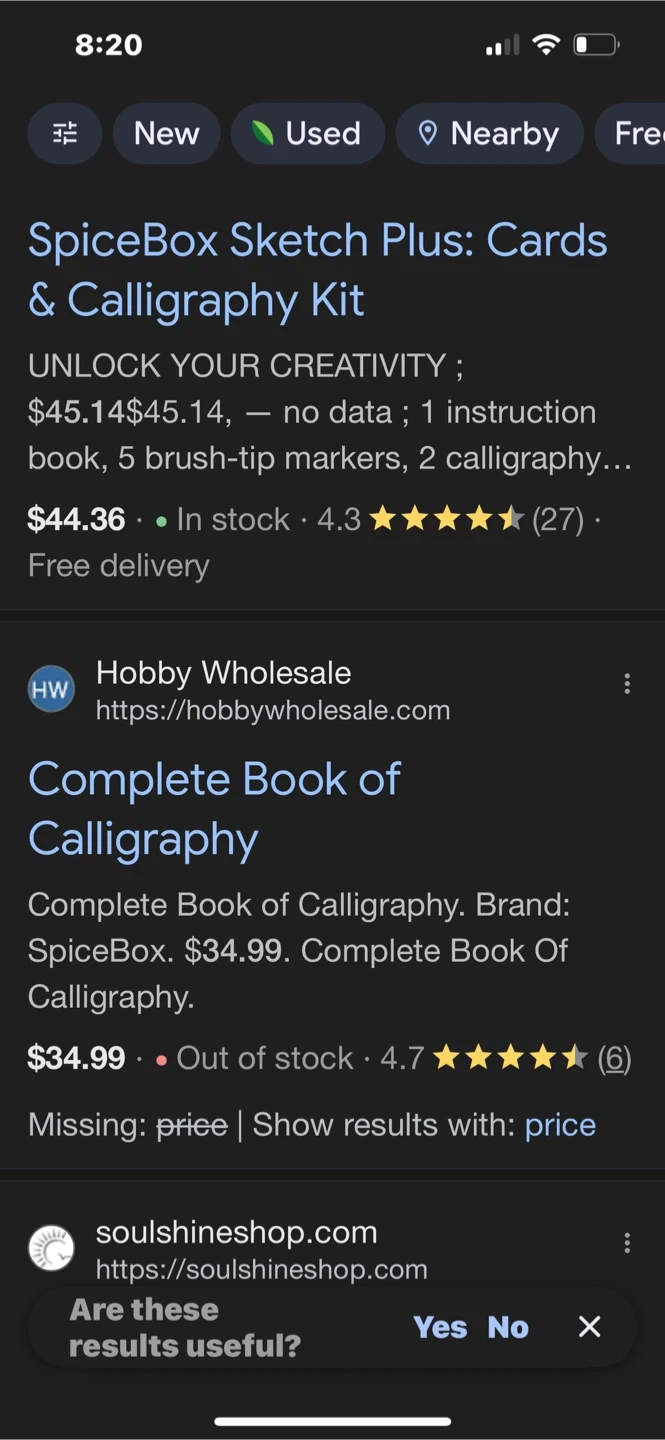
Task: Open more options for soulshineshop.com result
Action: (x=627, y=1243)
